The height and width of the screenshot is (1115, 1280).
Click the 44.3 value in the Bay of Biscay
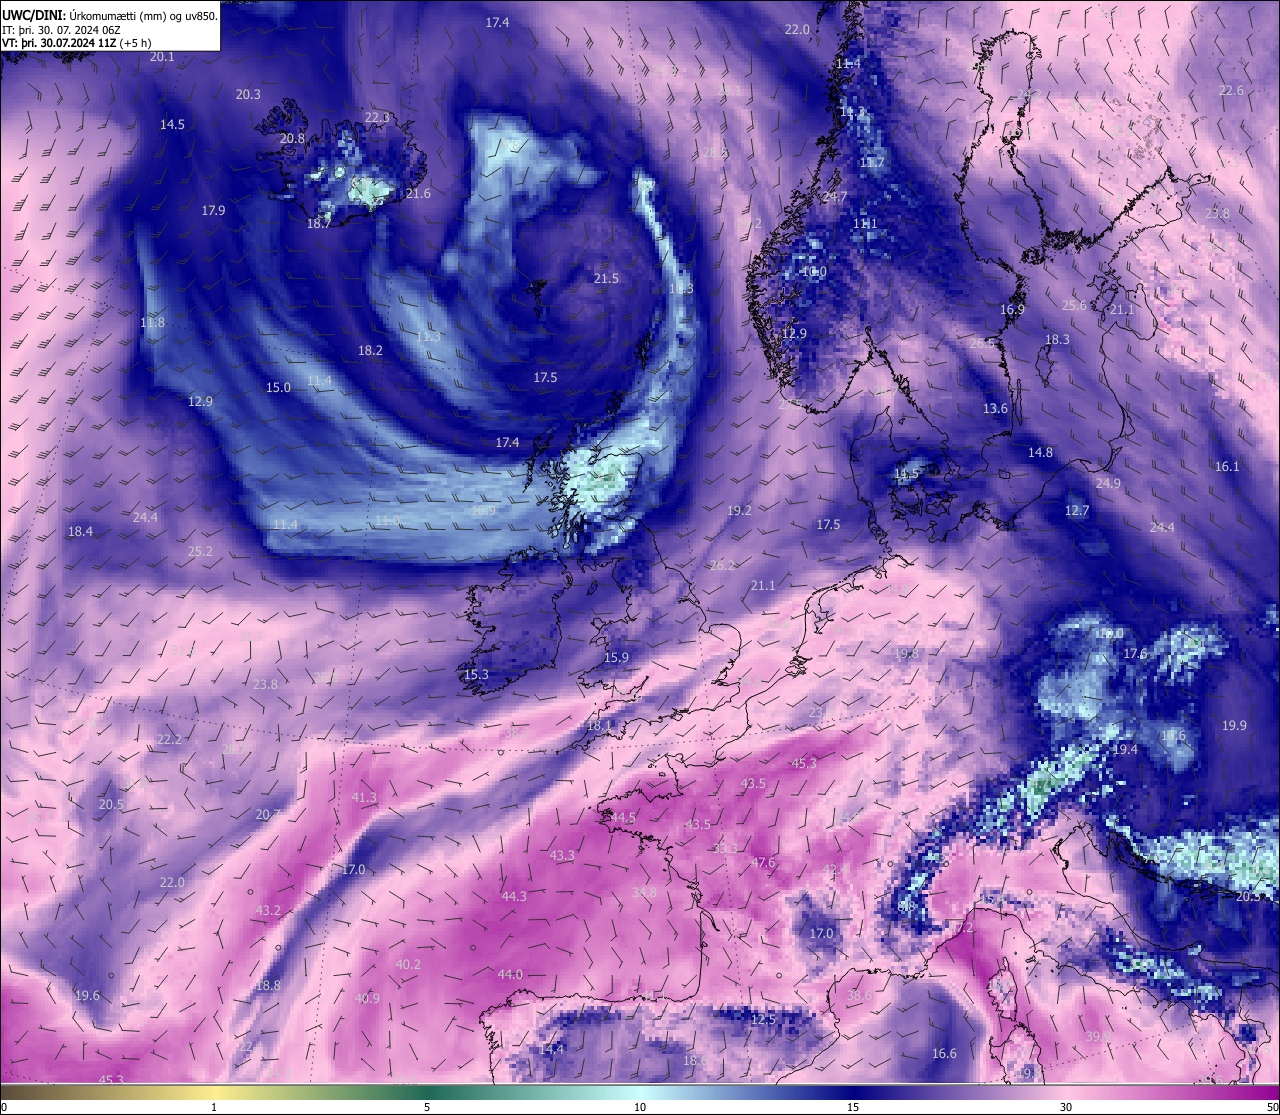pos(514,896)
